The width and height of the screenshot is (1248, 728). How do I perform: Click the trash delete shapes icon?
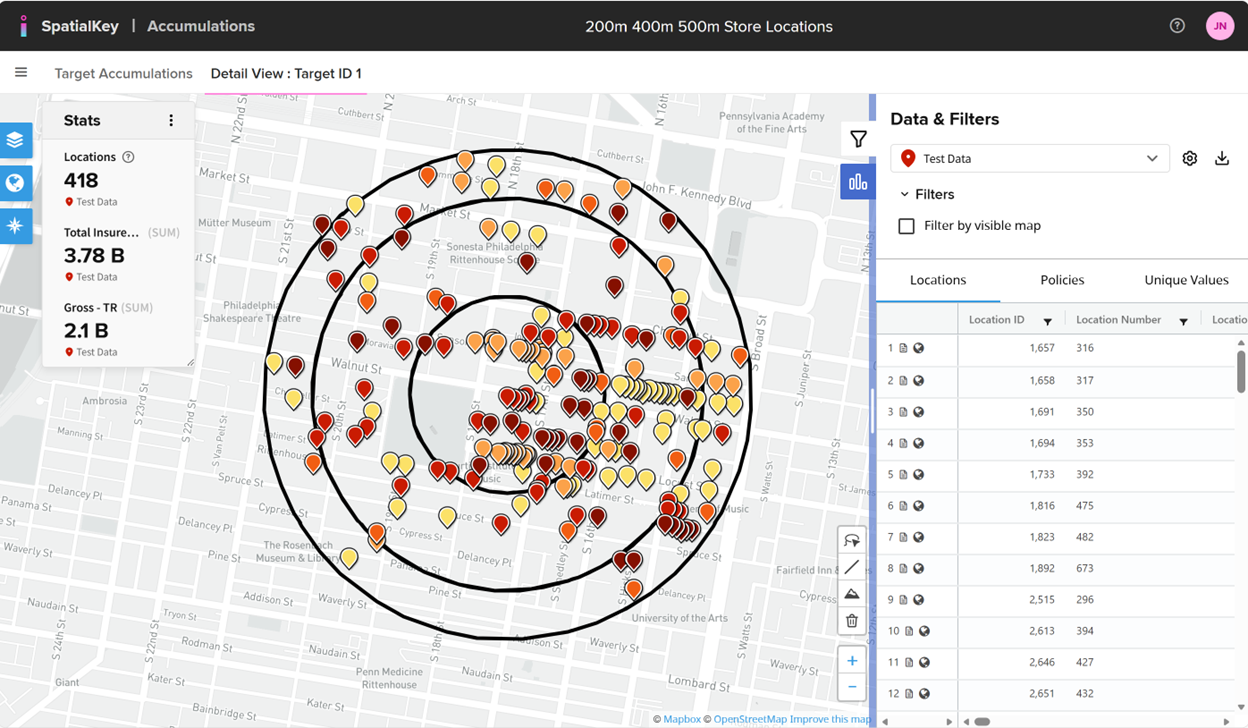[x=852, y=621]
